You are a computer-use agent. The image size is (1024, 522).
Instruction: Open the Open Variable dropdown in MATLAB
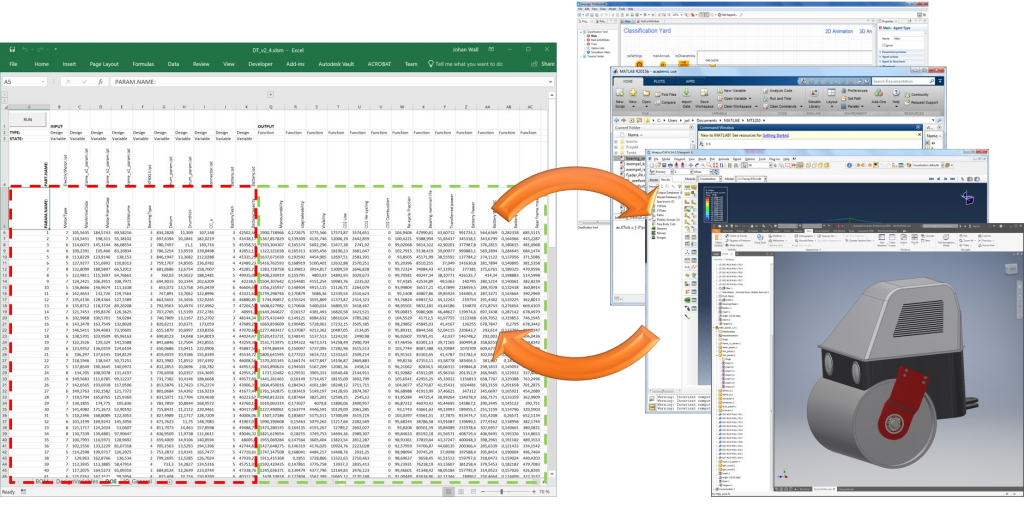(x=736, y=98)
